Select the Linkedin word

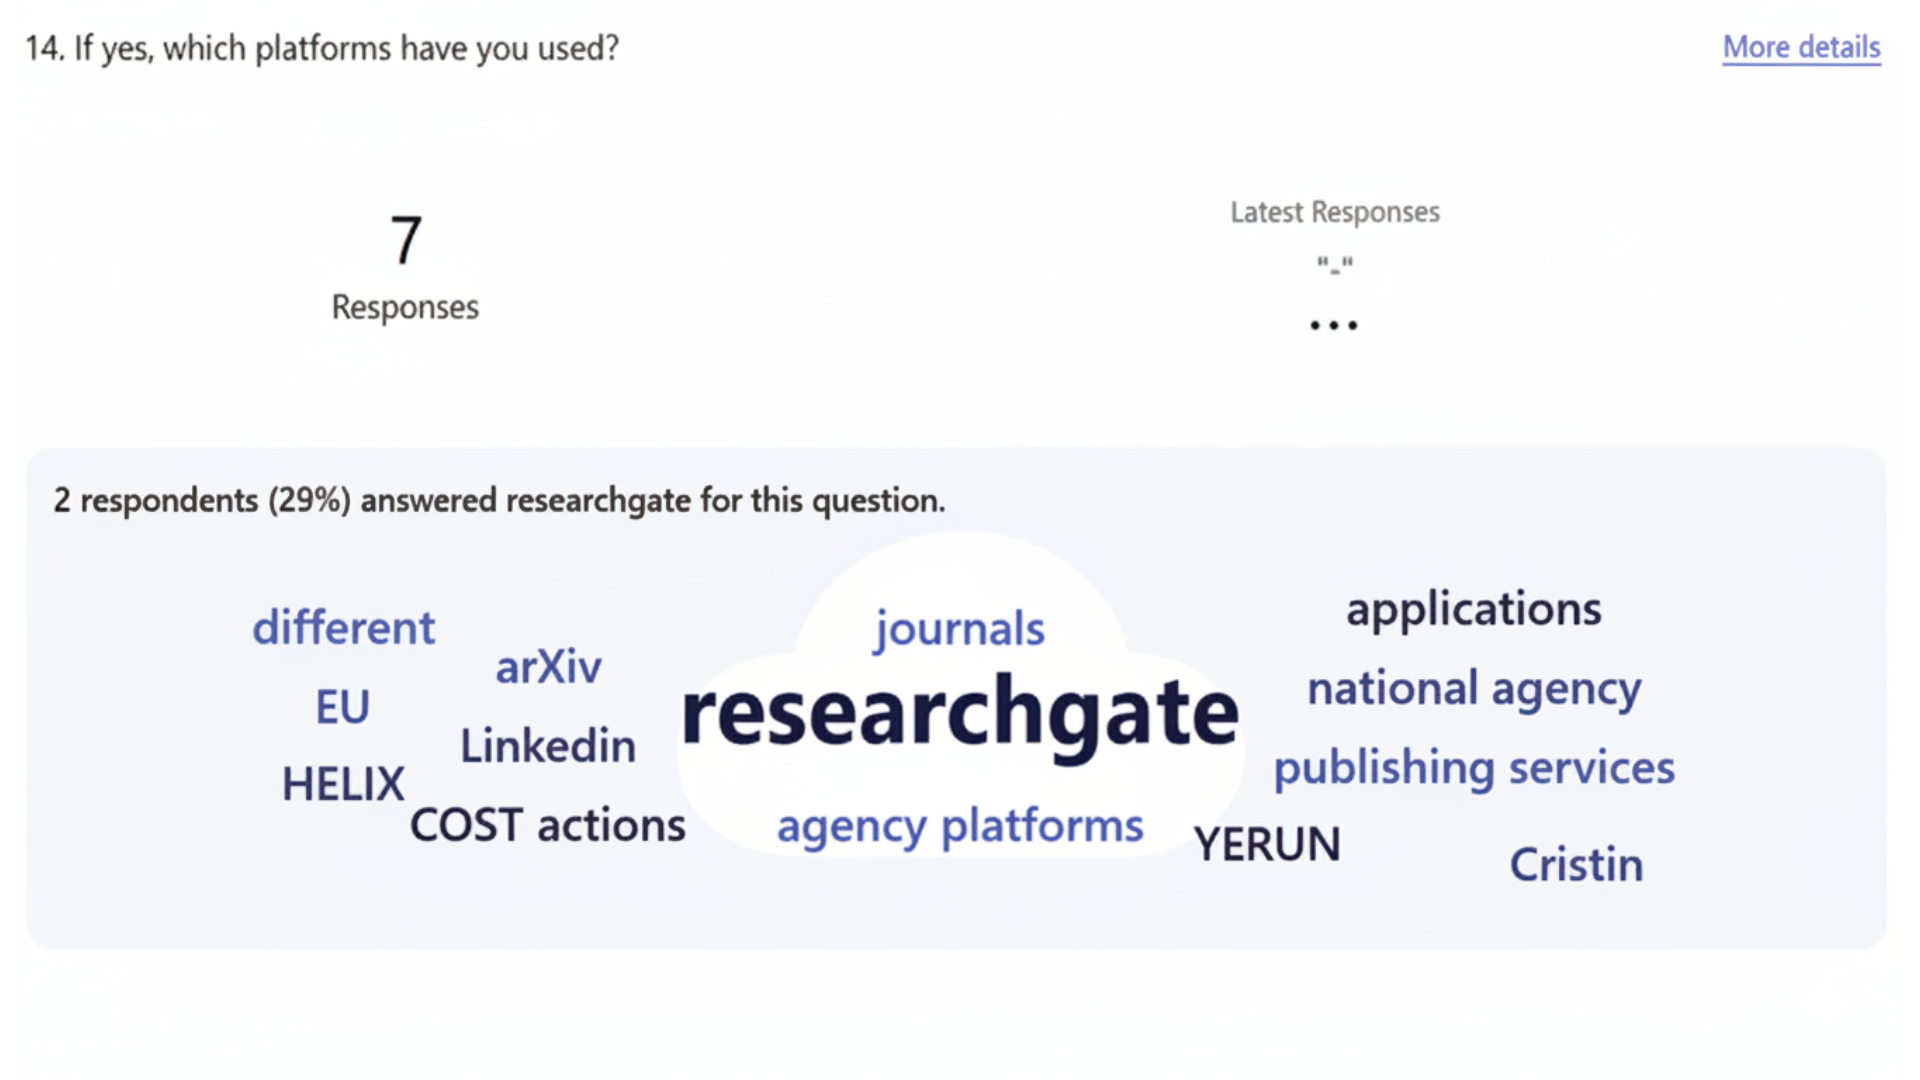(547, 746)
